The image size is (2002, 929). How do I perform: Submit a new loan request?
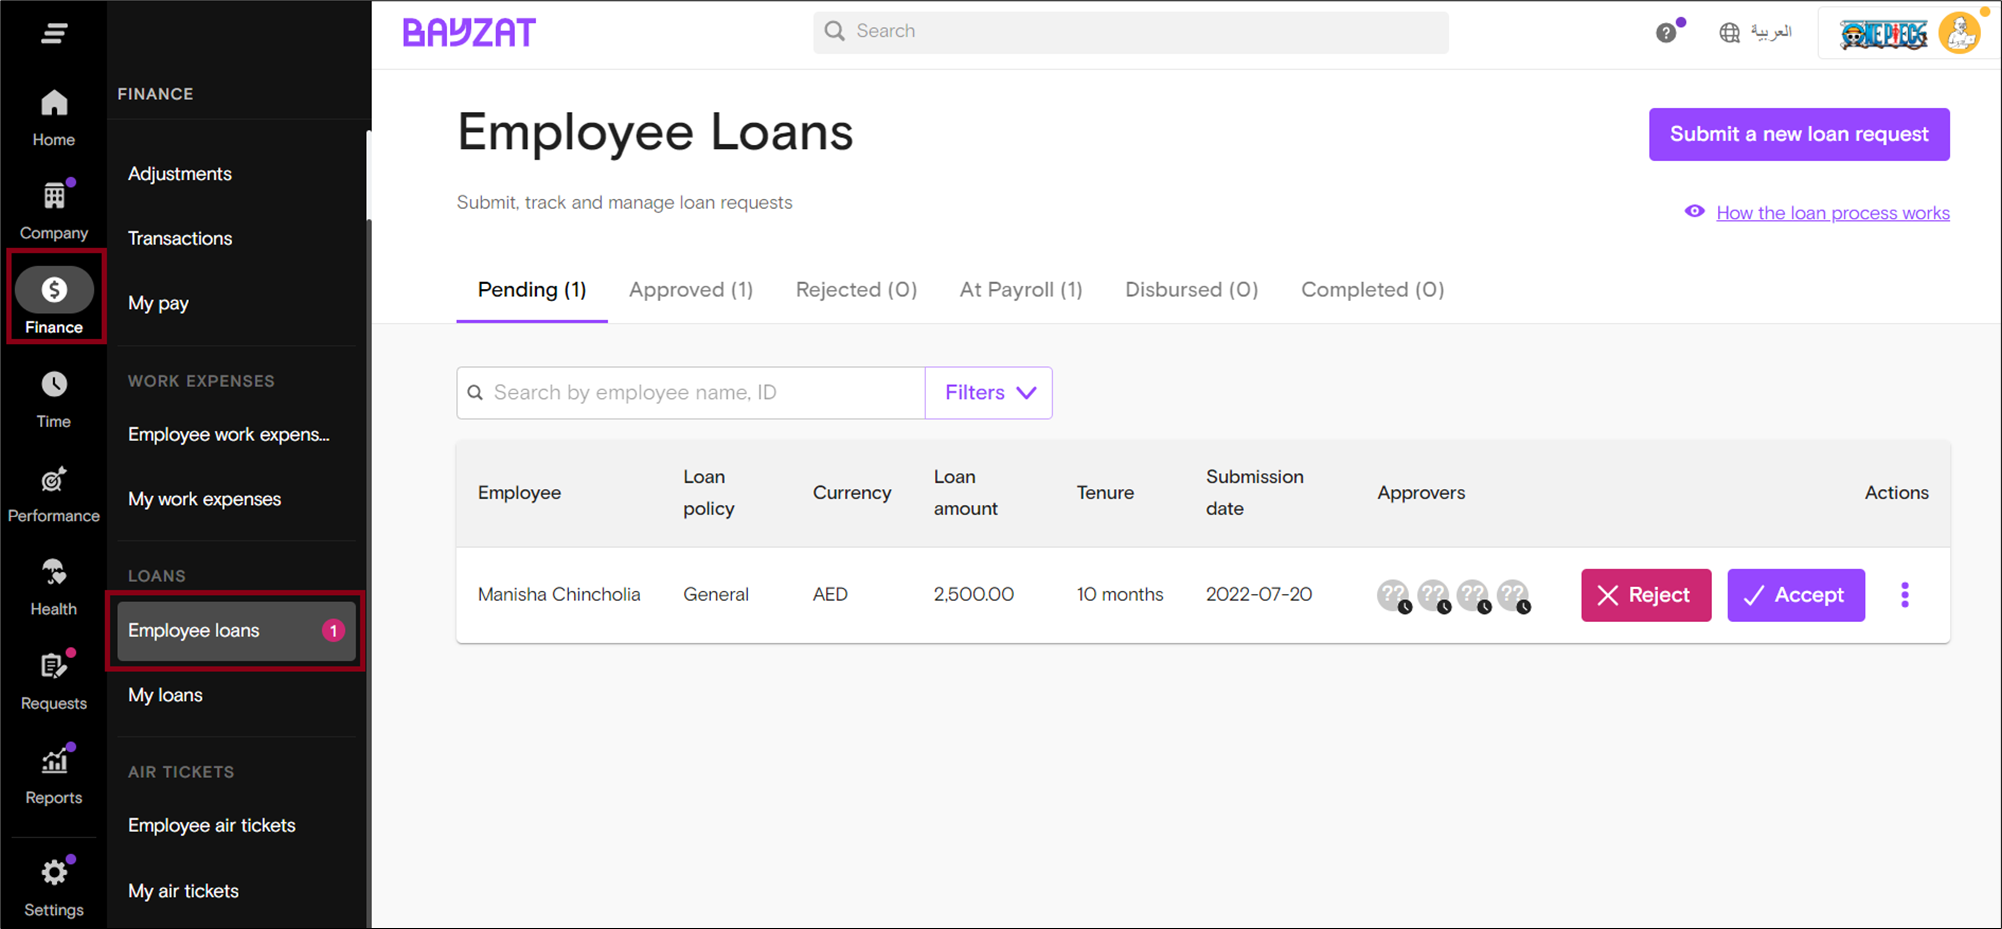click(x=1798, y=134)
